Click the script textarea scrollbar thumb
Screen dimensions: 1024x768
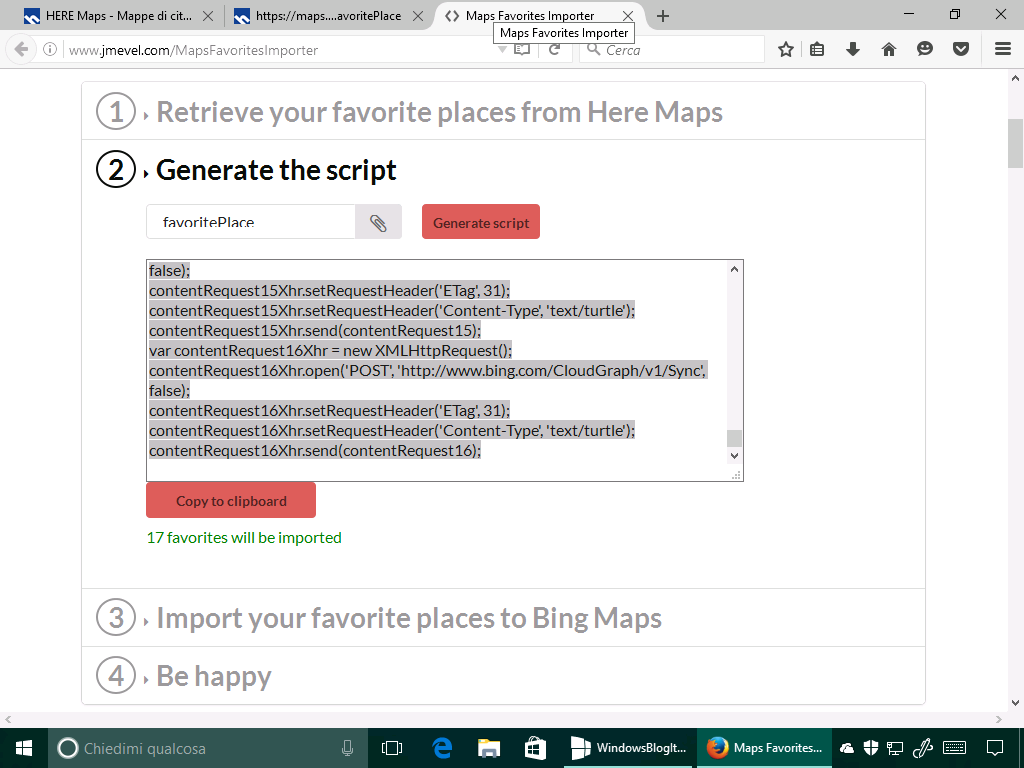coord(735,438)
